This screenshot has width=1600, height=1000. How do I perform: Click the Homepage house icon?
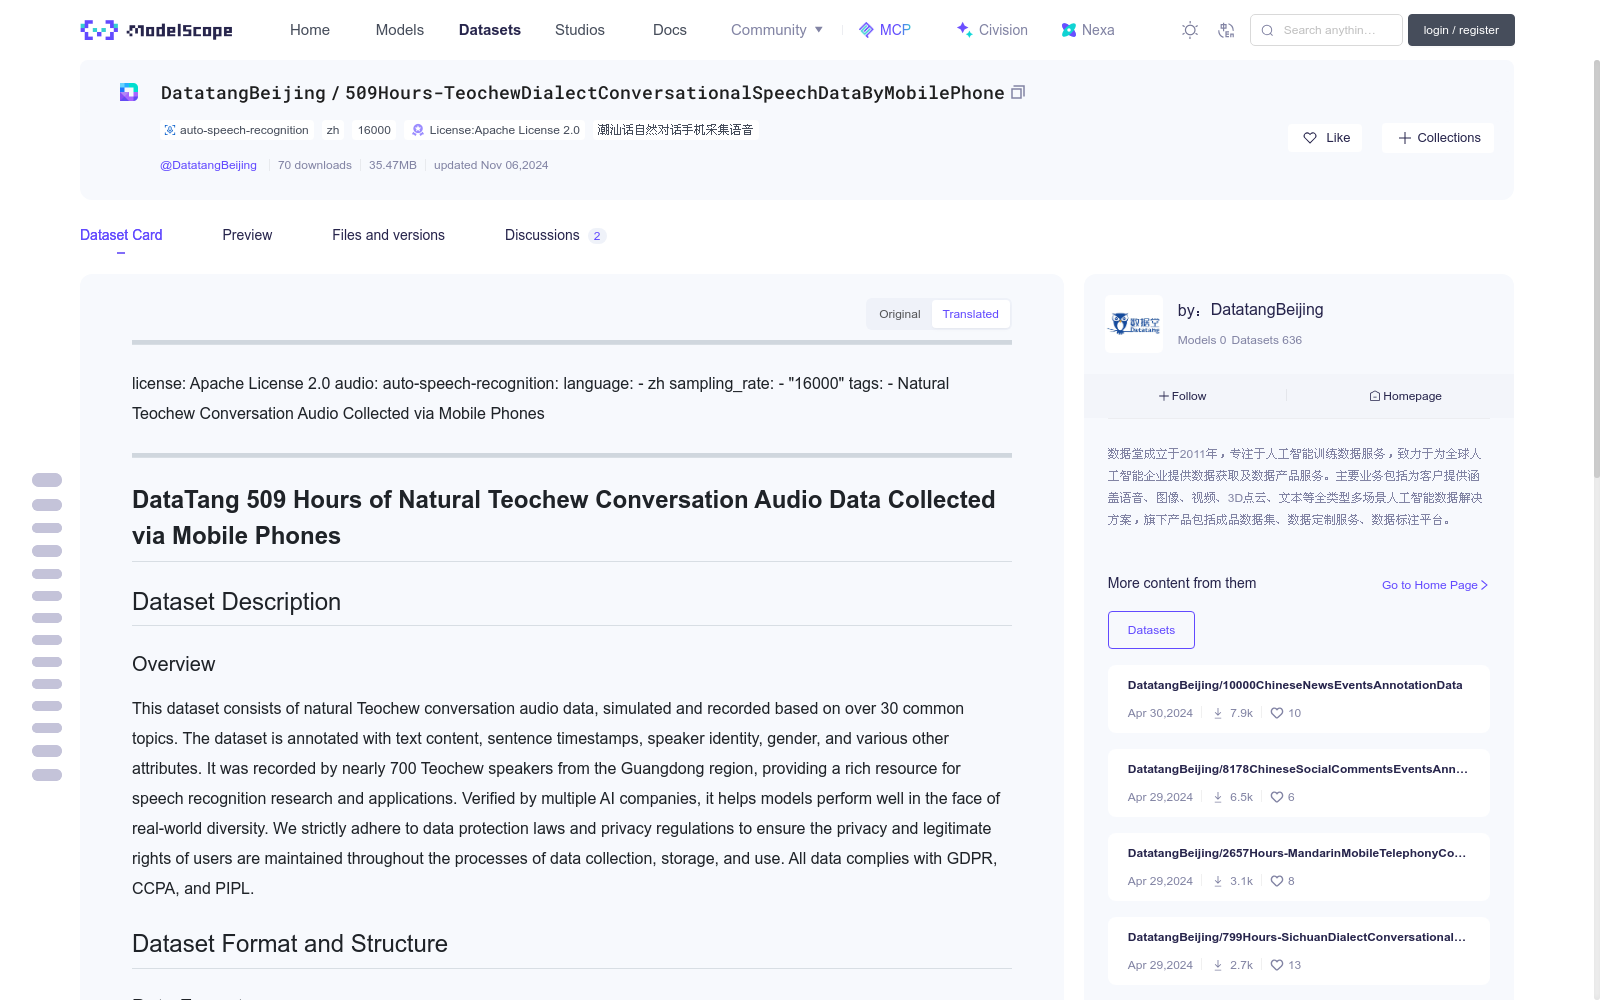click(x=1375, y=396)
